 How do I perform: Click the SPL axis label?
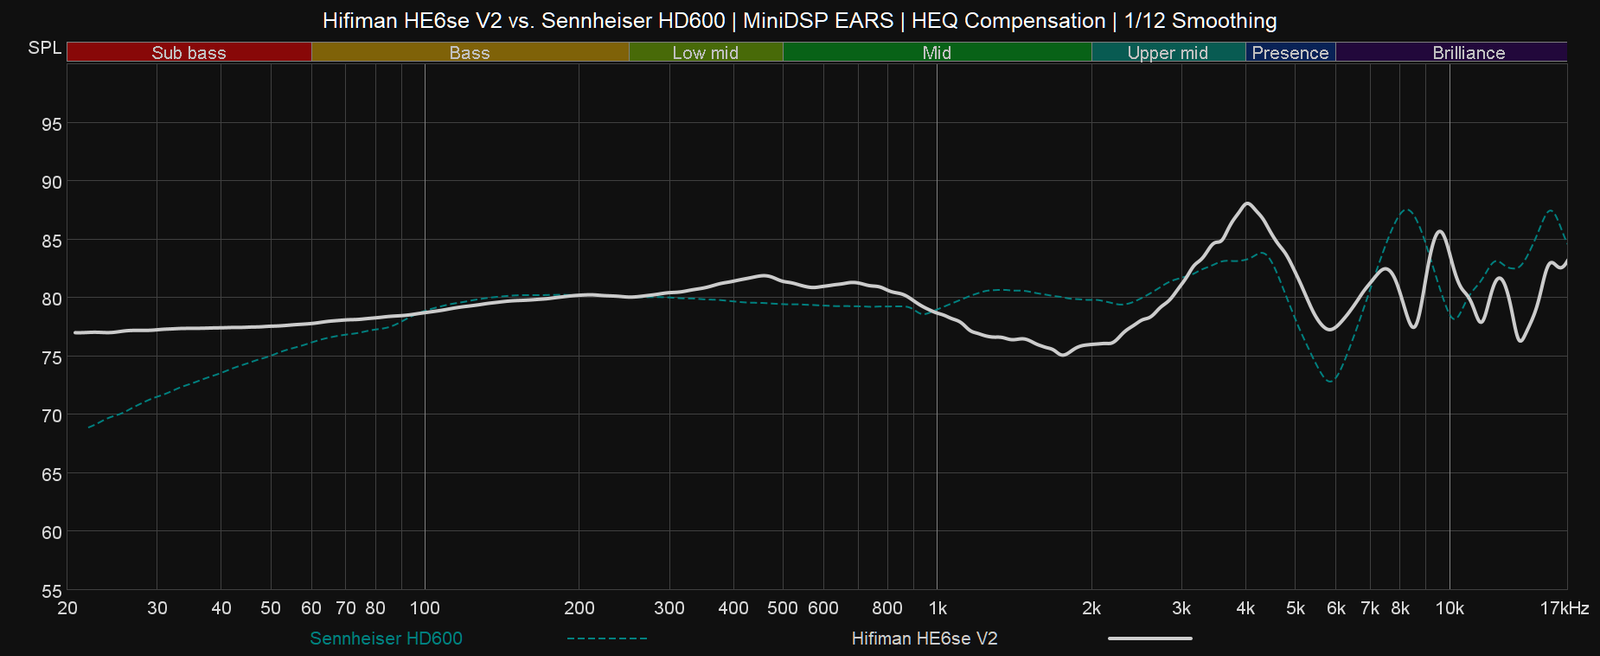(45, 48)
